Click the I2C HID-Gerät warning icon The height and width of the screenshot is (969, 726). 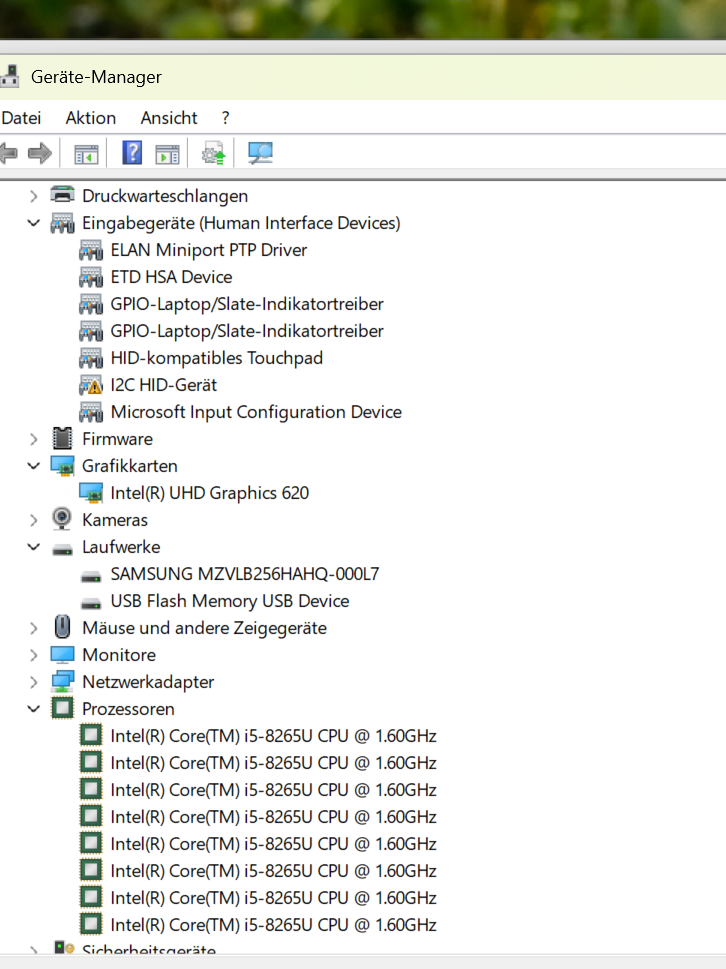91,385
